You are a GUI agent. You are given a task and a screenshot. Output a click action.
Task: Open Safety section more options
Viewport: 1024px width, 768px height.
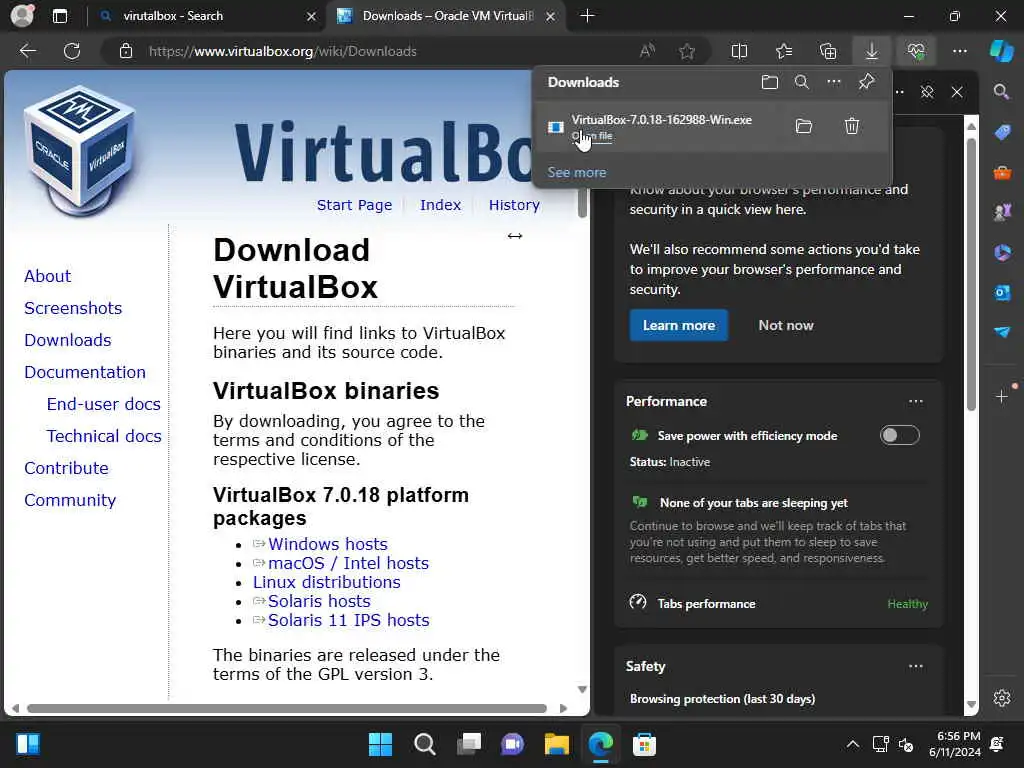916,666
